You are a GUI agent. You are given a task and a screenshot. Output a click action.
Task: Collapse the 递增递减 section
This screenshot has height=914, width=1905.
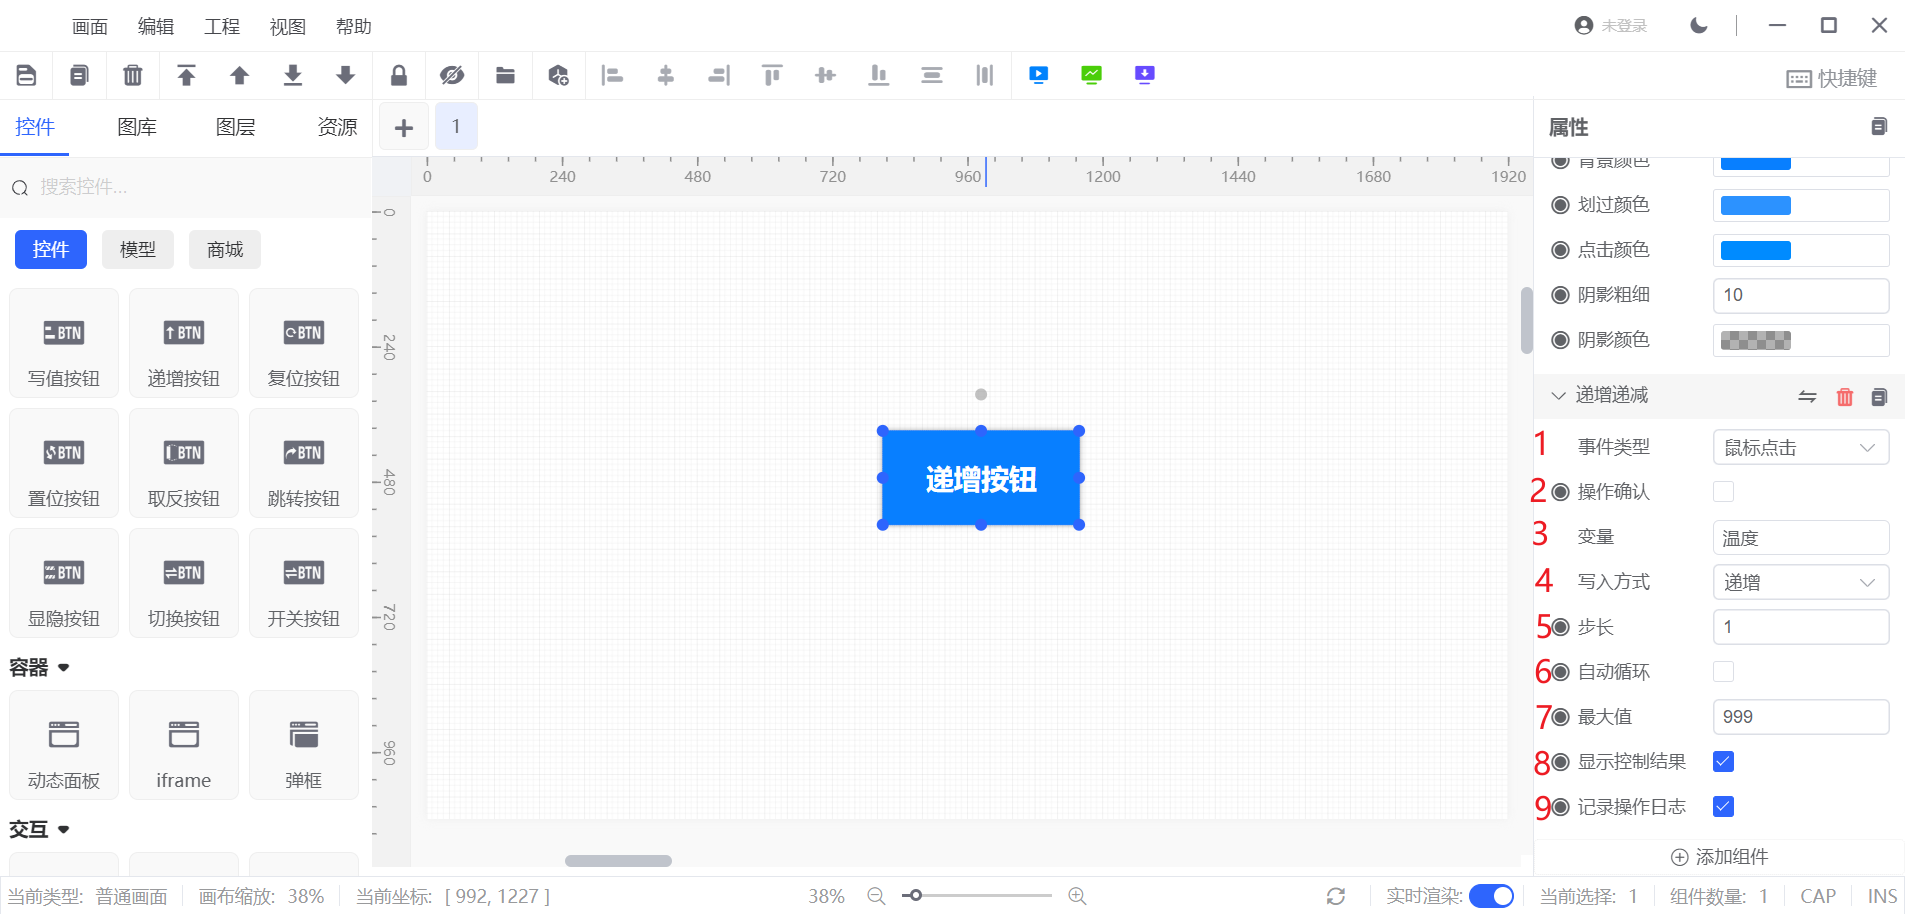pyautogui.click(x=1558, y=396)
